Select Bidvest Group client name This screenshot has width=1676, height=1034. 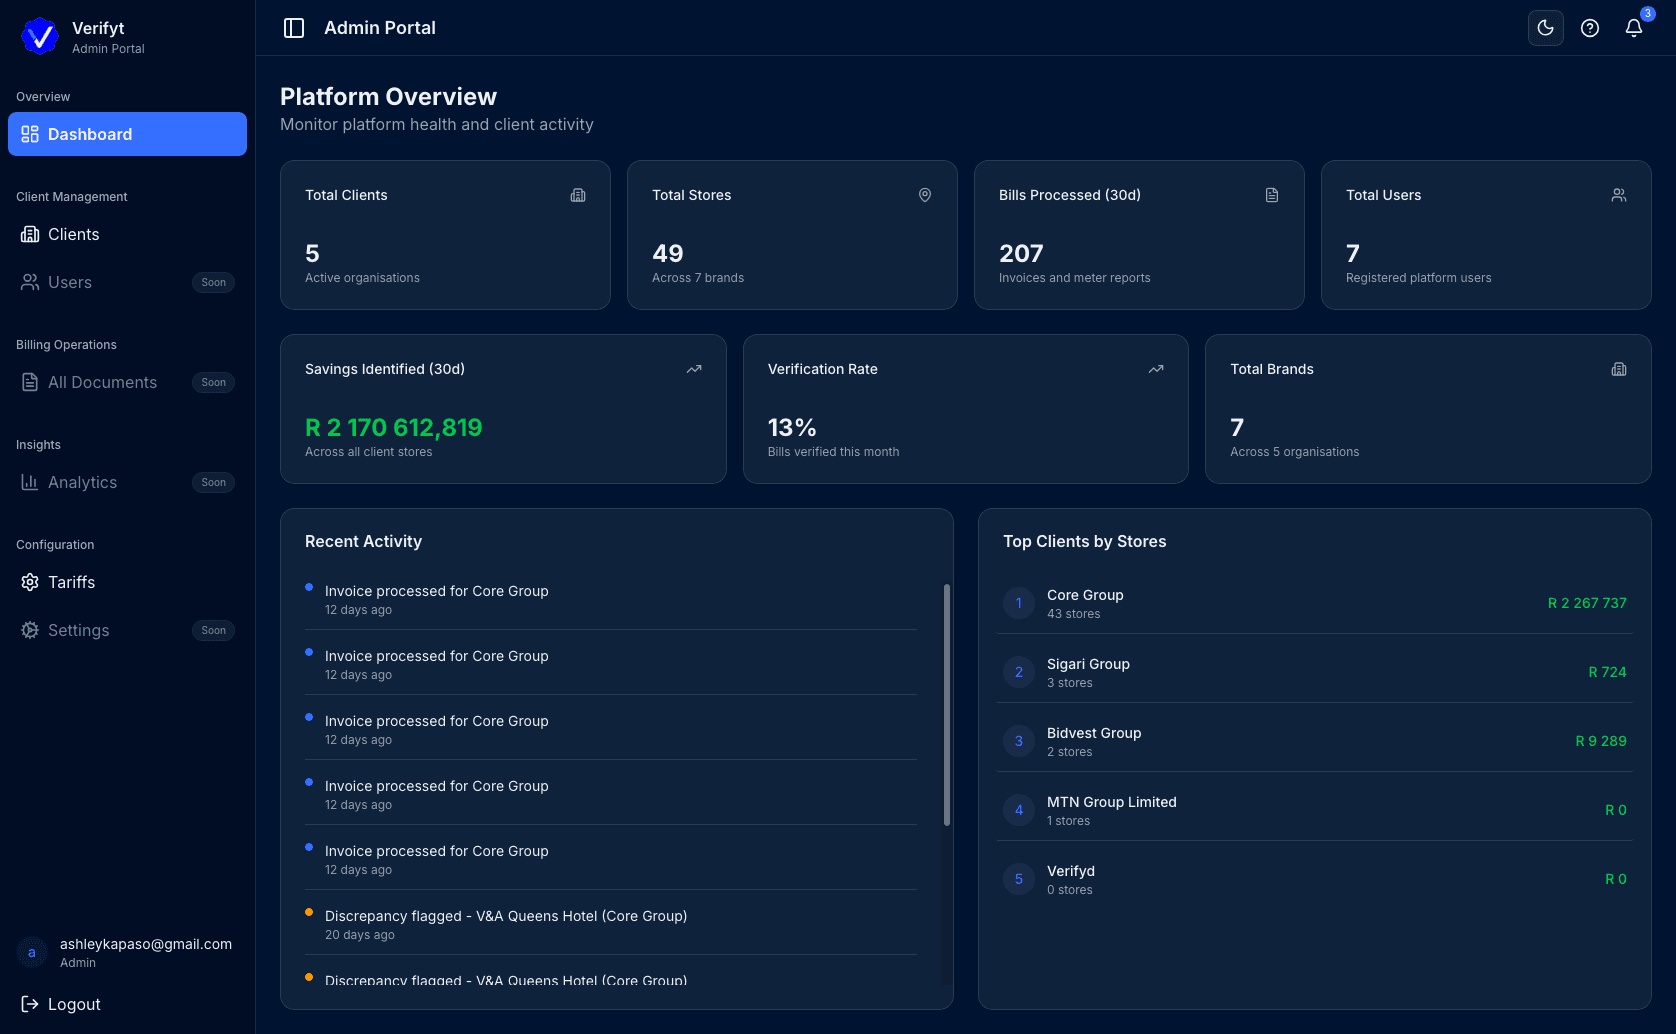click(x=1094, y=733)
